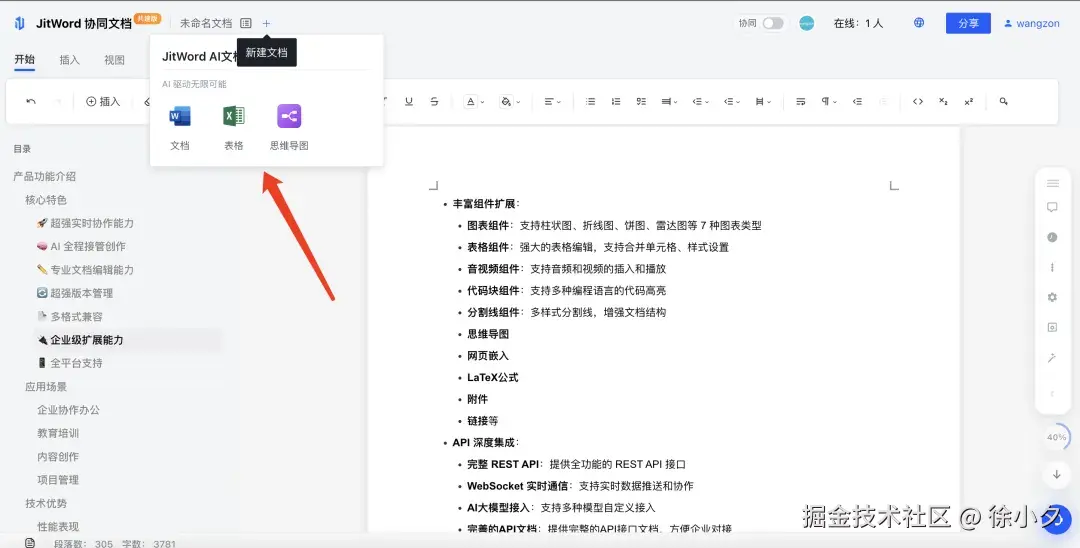
Task: Open the second indent dropdown
Action: pos(732,101)
